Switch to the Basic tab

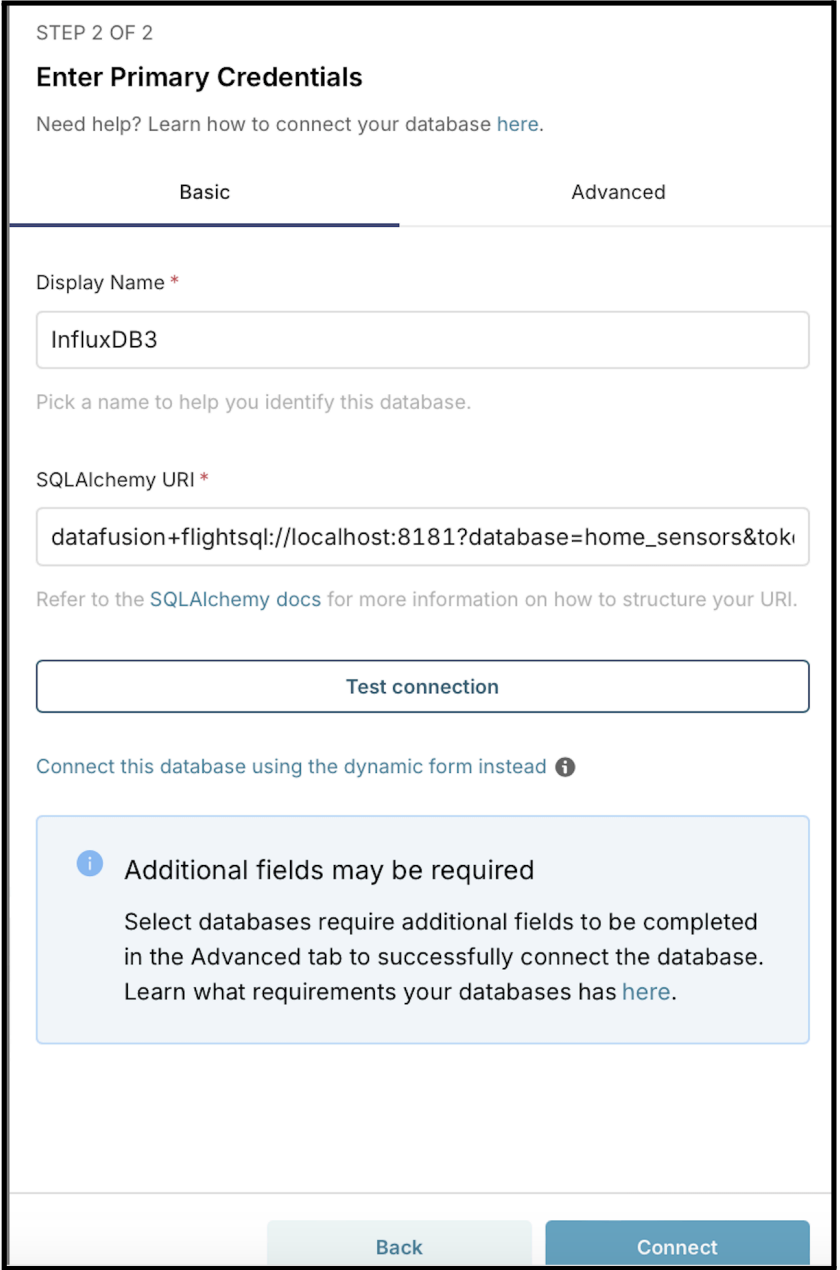205,192
